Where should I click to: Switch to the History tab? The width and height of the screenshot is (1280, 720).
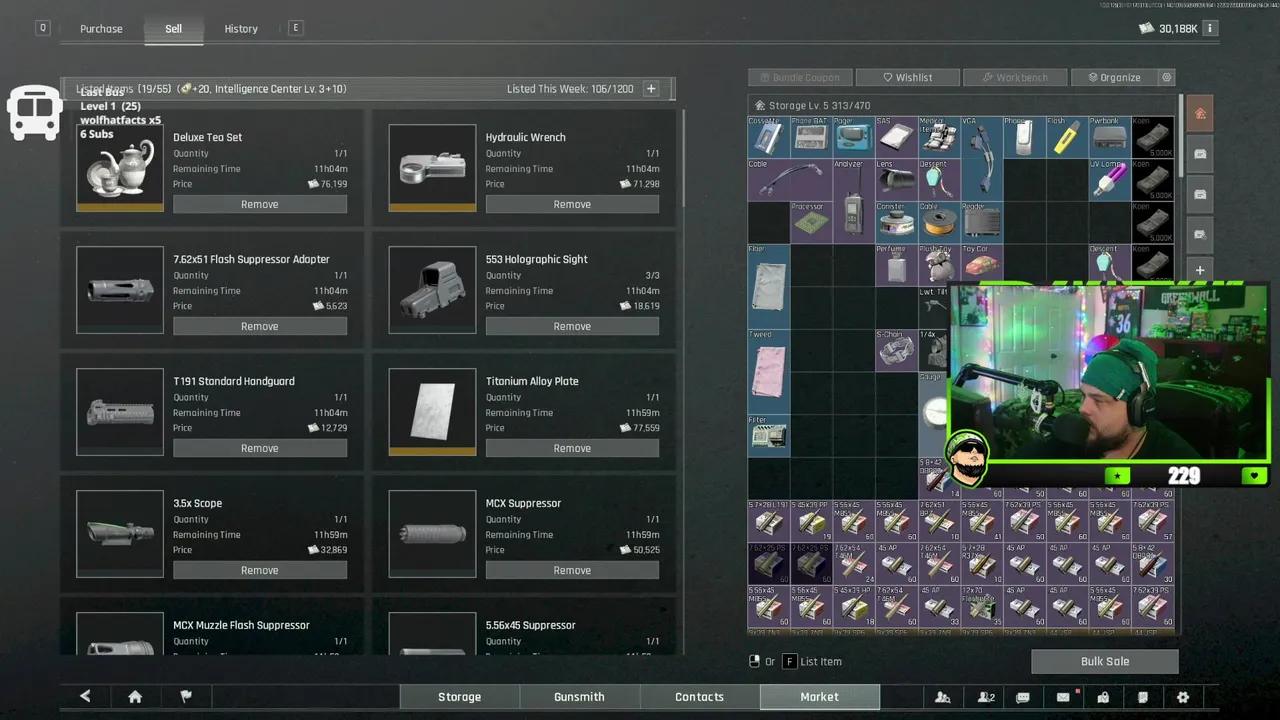tap(241, 29)
